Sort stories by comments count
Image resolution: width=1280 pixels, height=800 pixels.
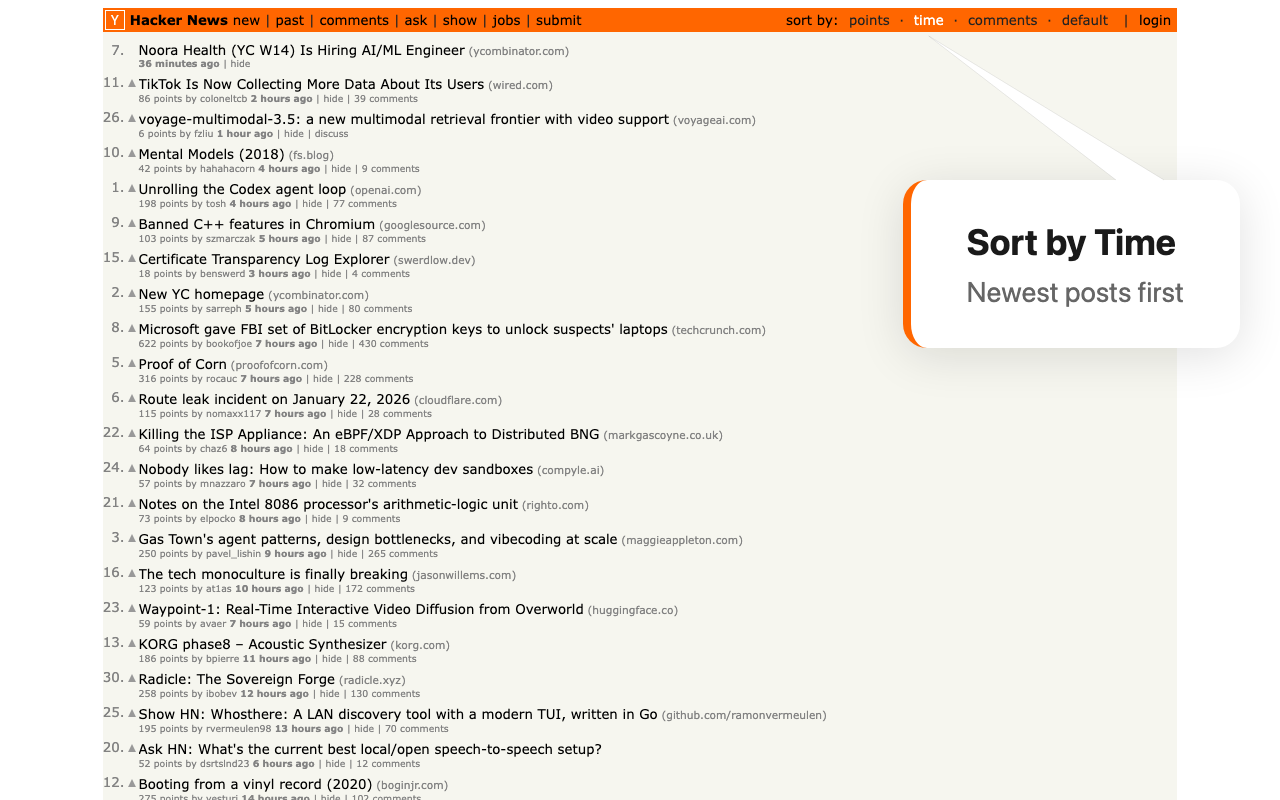[x=1002, y=20]
